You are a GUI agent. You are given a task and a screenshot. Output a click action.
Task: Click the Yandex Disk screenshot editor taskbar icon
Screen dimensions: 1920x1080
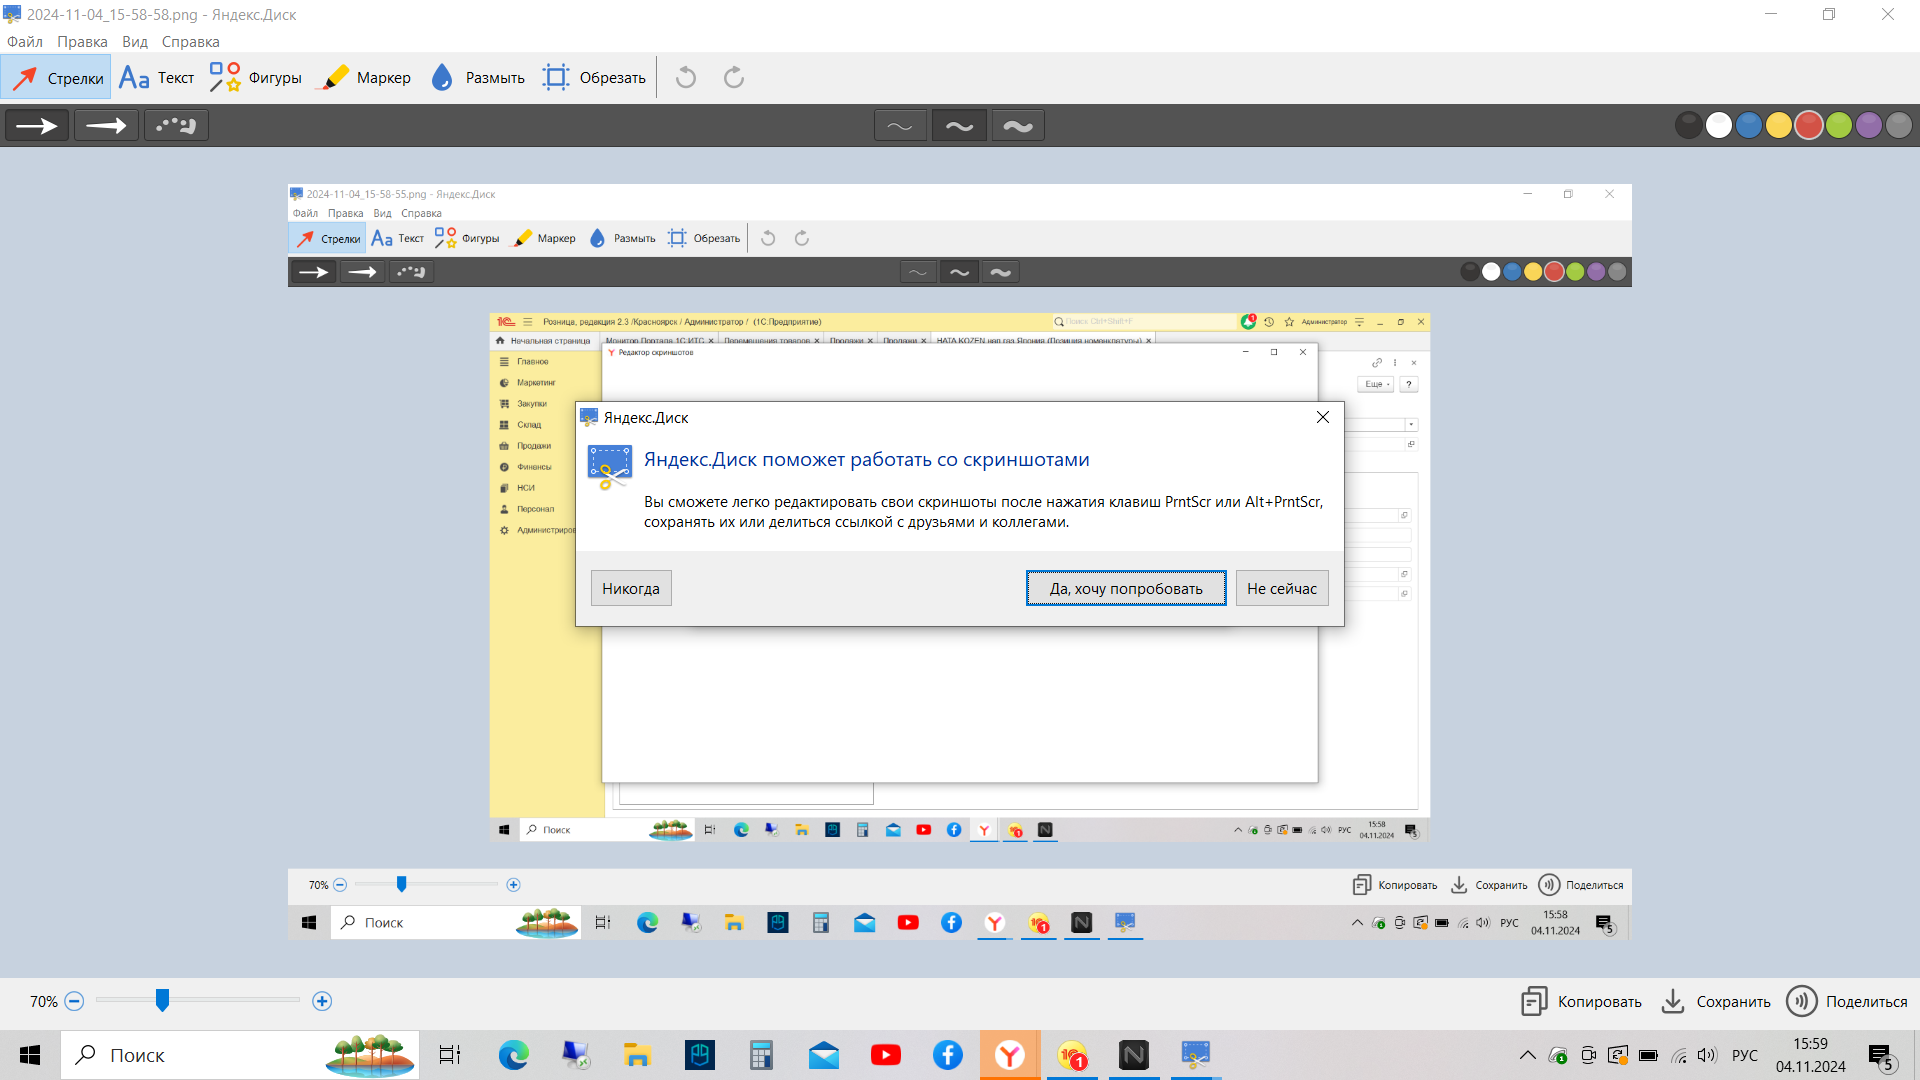pos(1196,1055)
